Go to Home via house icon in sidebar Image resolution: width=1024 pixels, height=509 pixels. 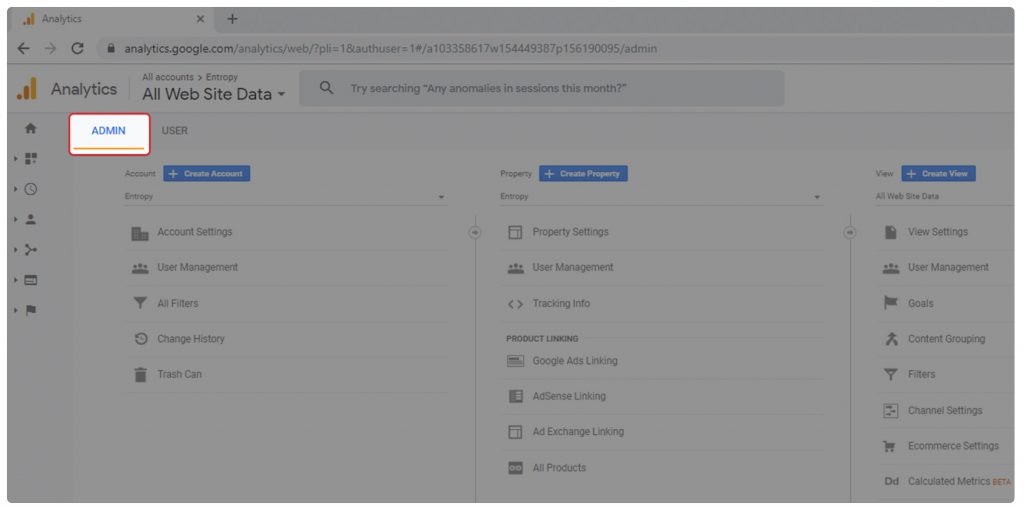[x=30, y=129]
